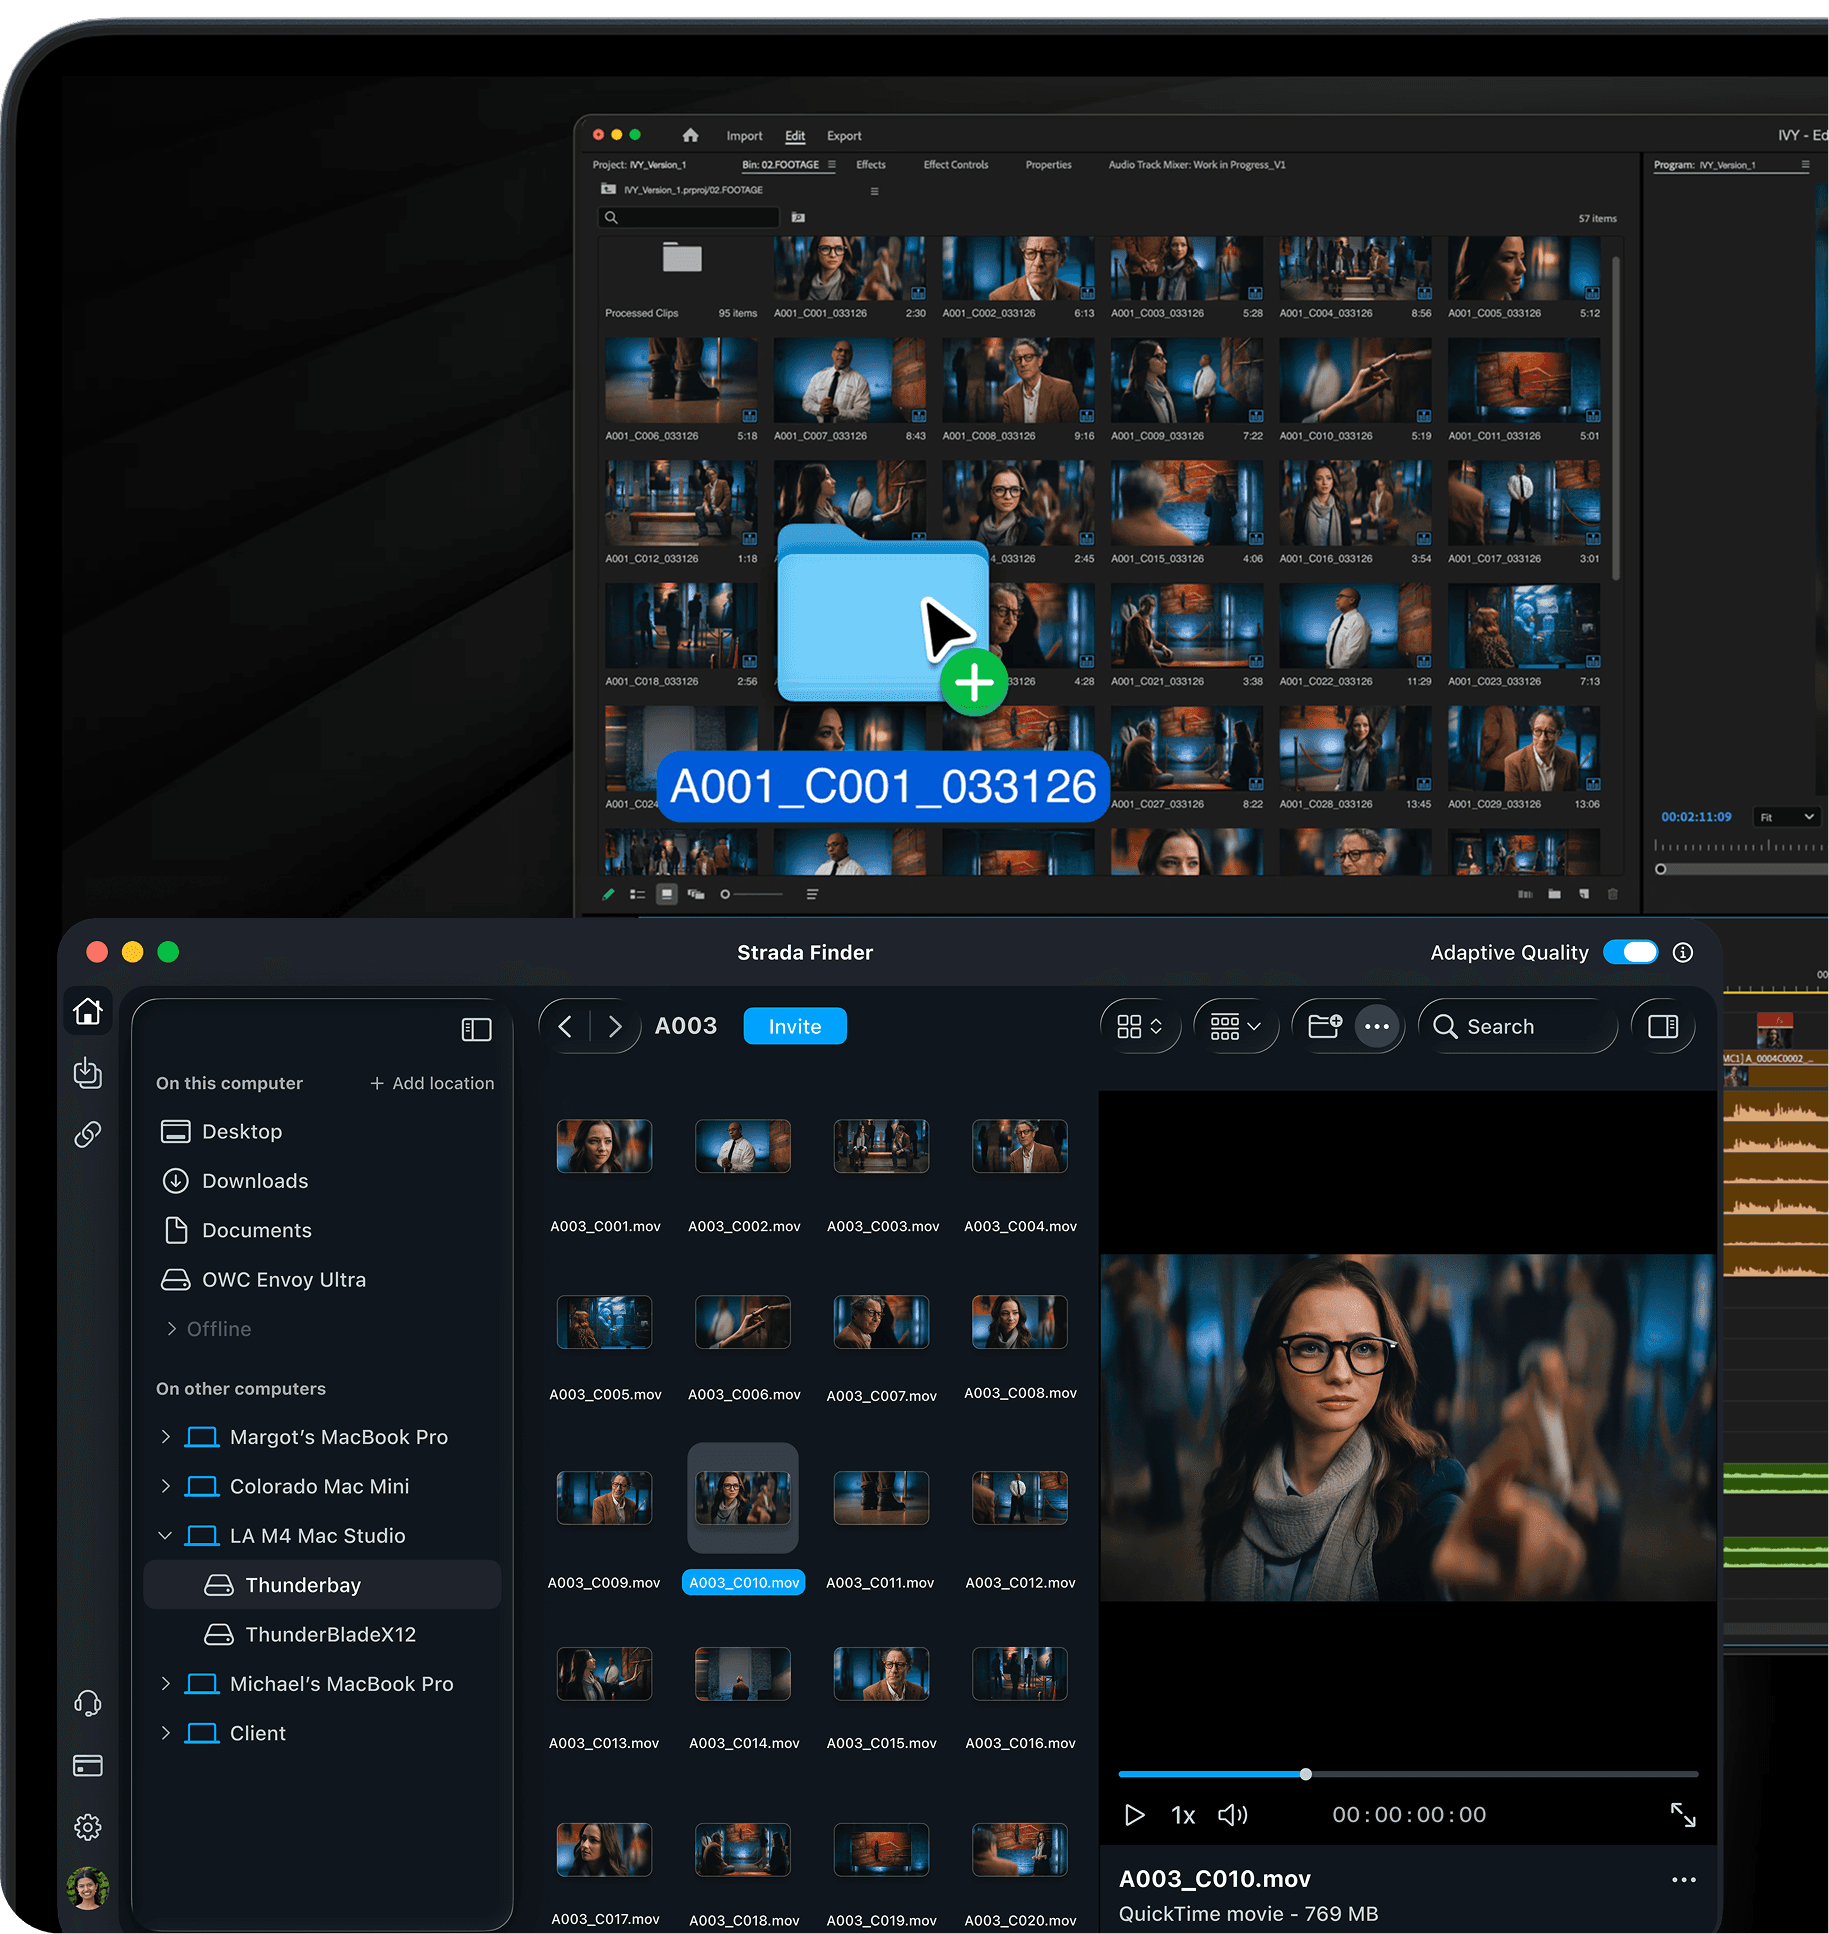This screenshot has width=1829, height=1934.
Task: Switch to Effect Controls panel tab
Action: pos(956,165)
